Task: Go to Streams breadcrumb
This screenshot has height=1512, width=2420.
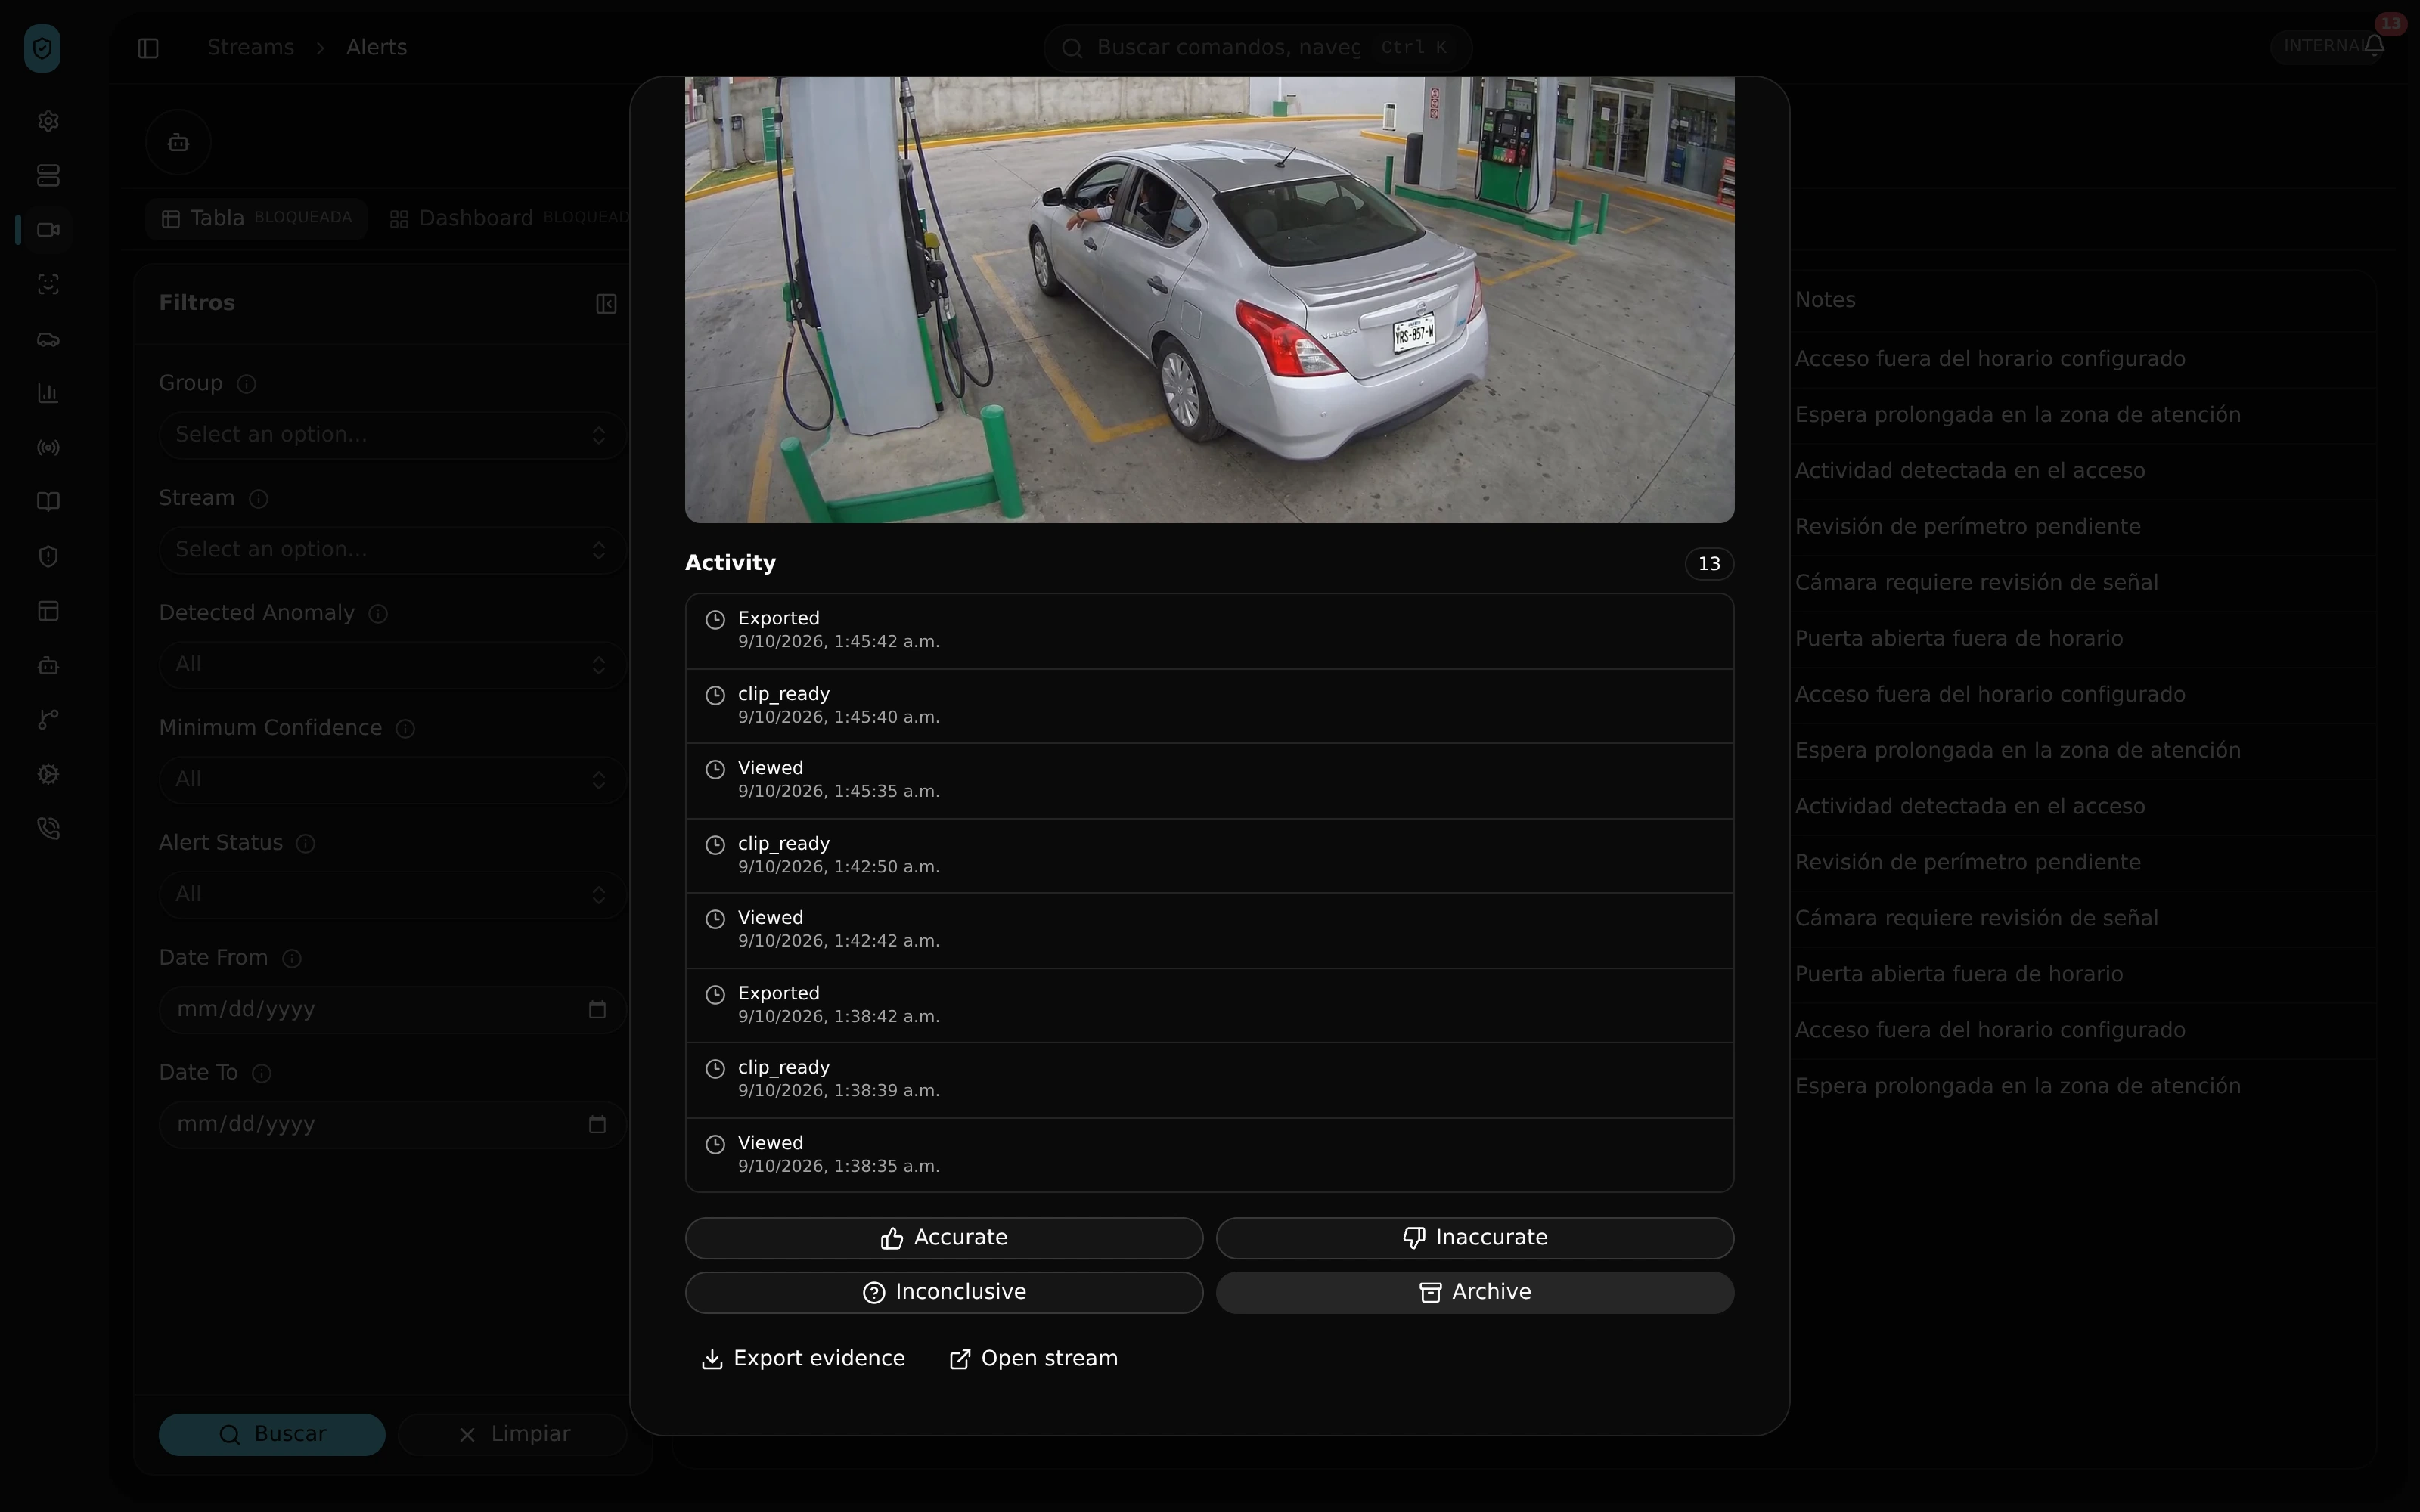Action: 251,47
